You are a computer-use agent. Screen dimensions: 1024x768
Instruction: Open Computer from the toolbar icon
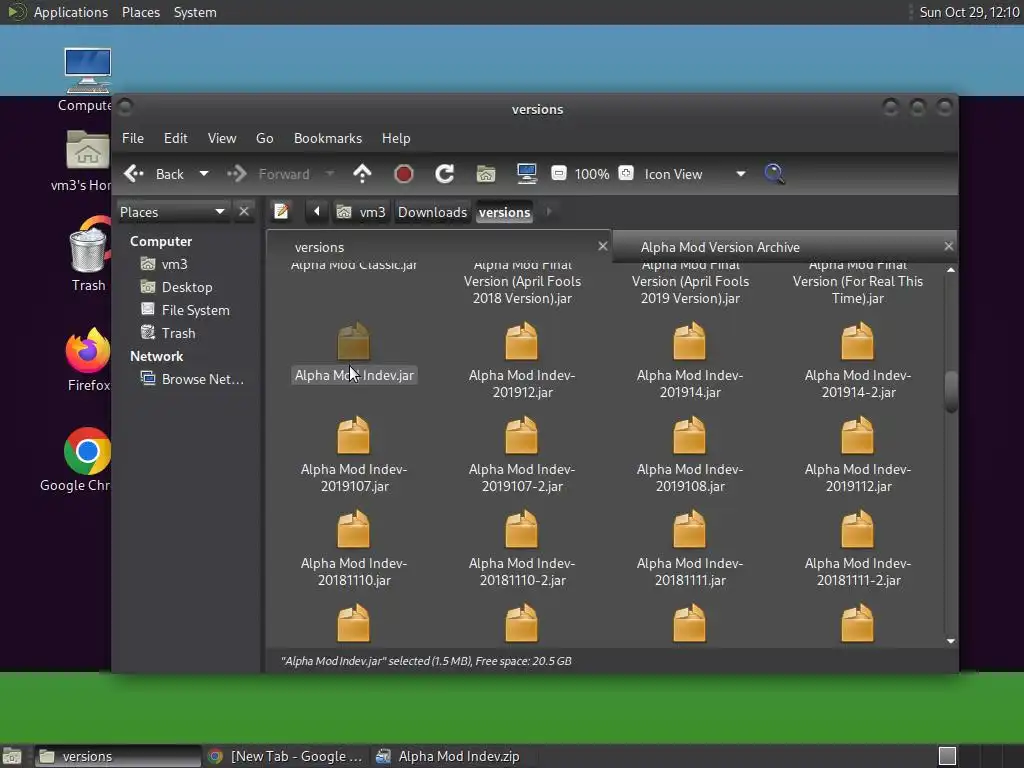pyautogui.click(x=526, y=174)
